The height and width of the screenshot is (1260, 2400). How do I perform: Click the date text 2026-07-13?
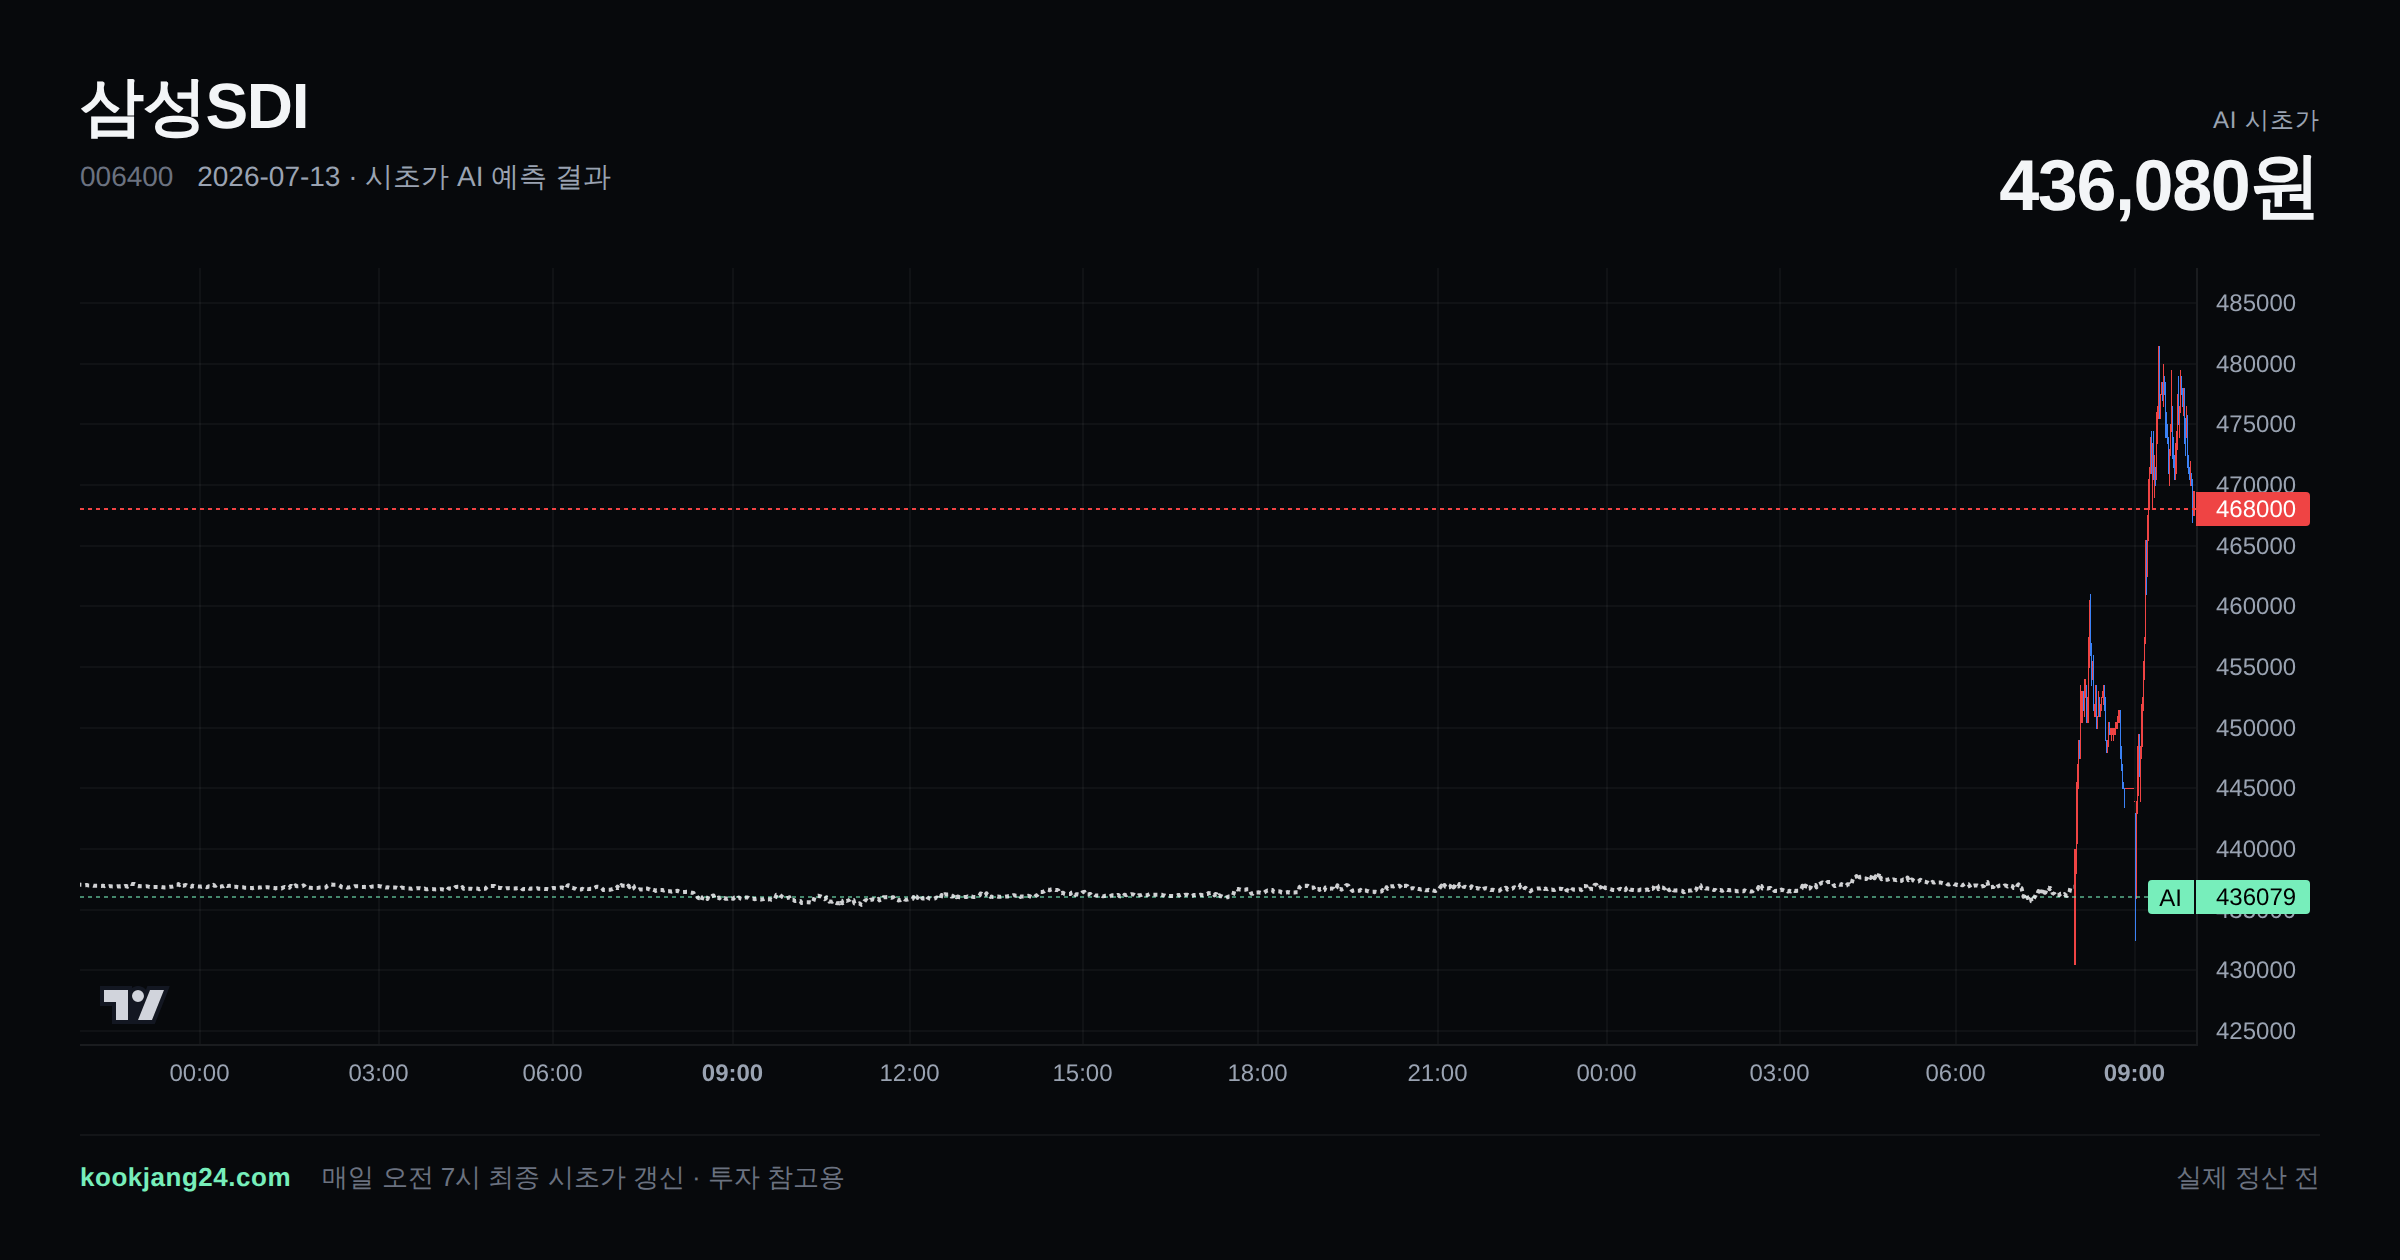point(268,177)
